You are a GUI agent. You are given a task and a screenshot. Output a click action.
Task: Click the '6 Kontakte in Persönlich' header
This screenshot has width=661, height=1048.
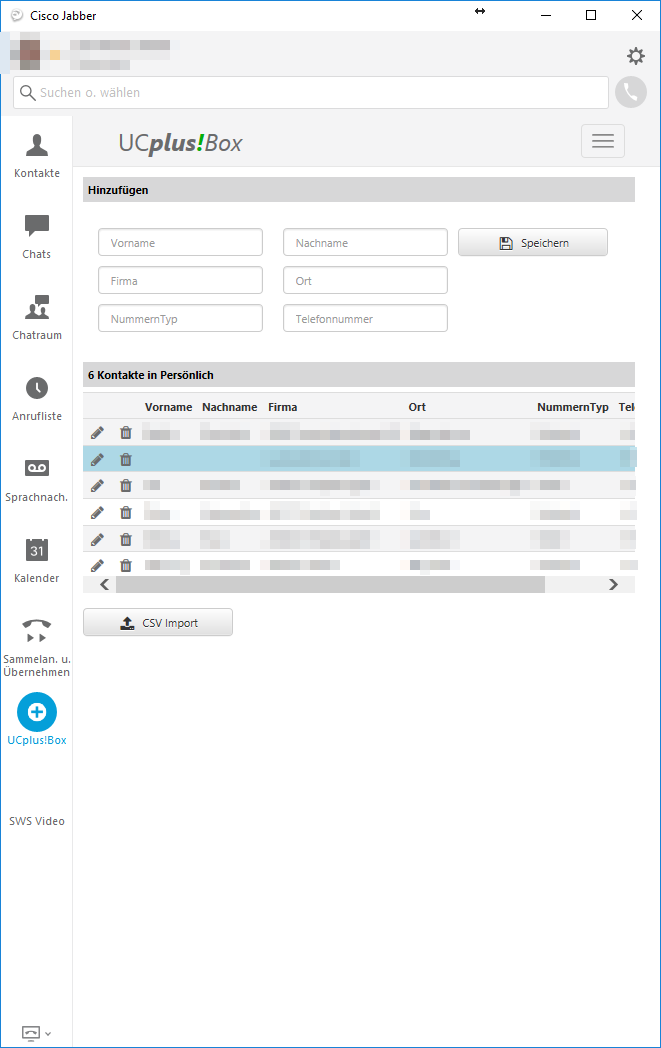pyautogui.click(x=359, y=375)
